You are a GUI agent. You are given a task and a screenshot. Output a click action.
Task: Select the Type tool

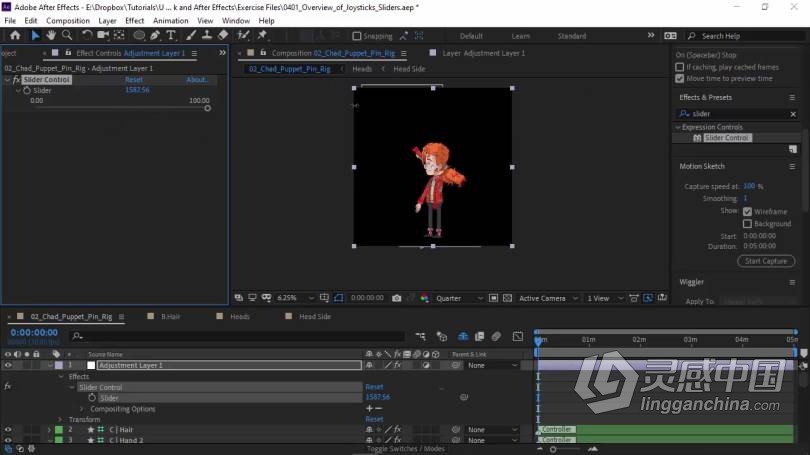click(x=171, y=35)
